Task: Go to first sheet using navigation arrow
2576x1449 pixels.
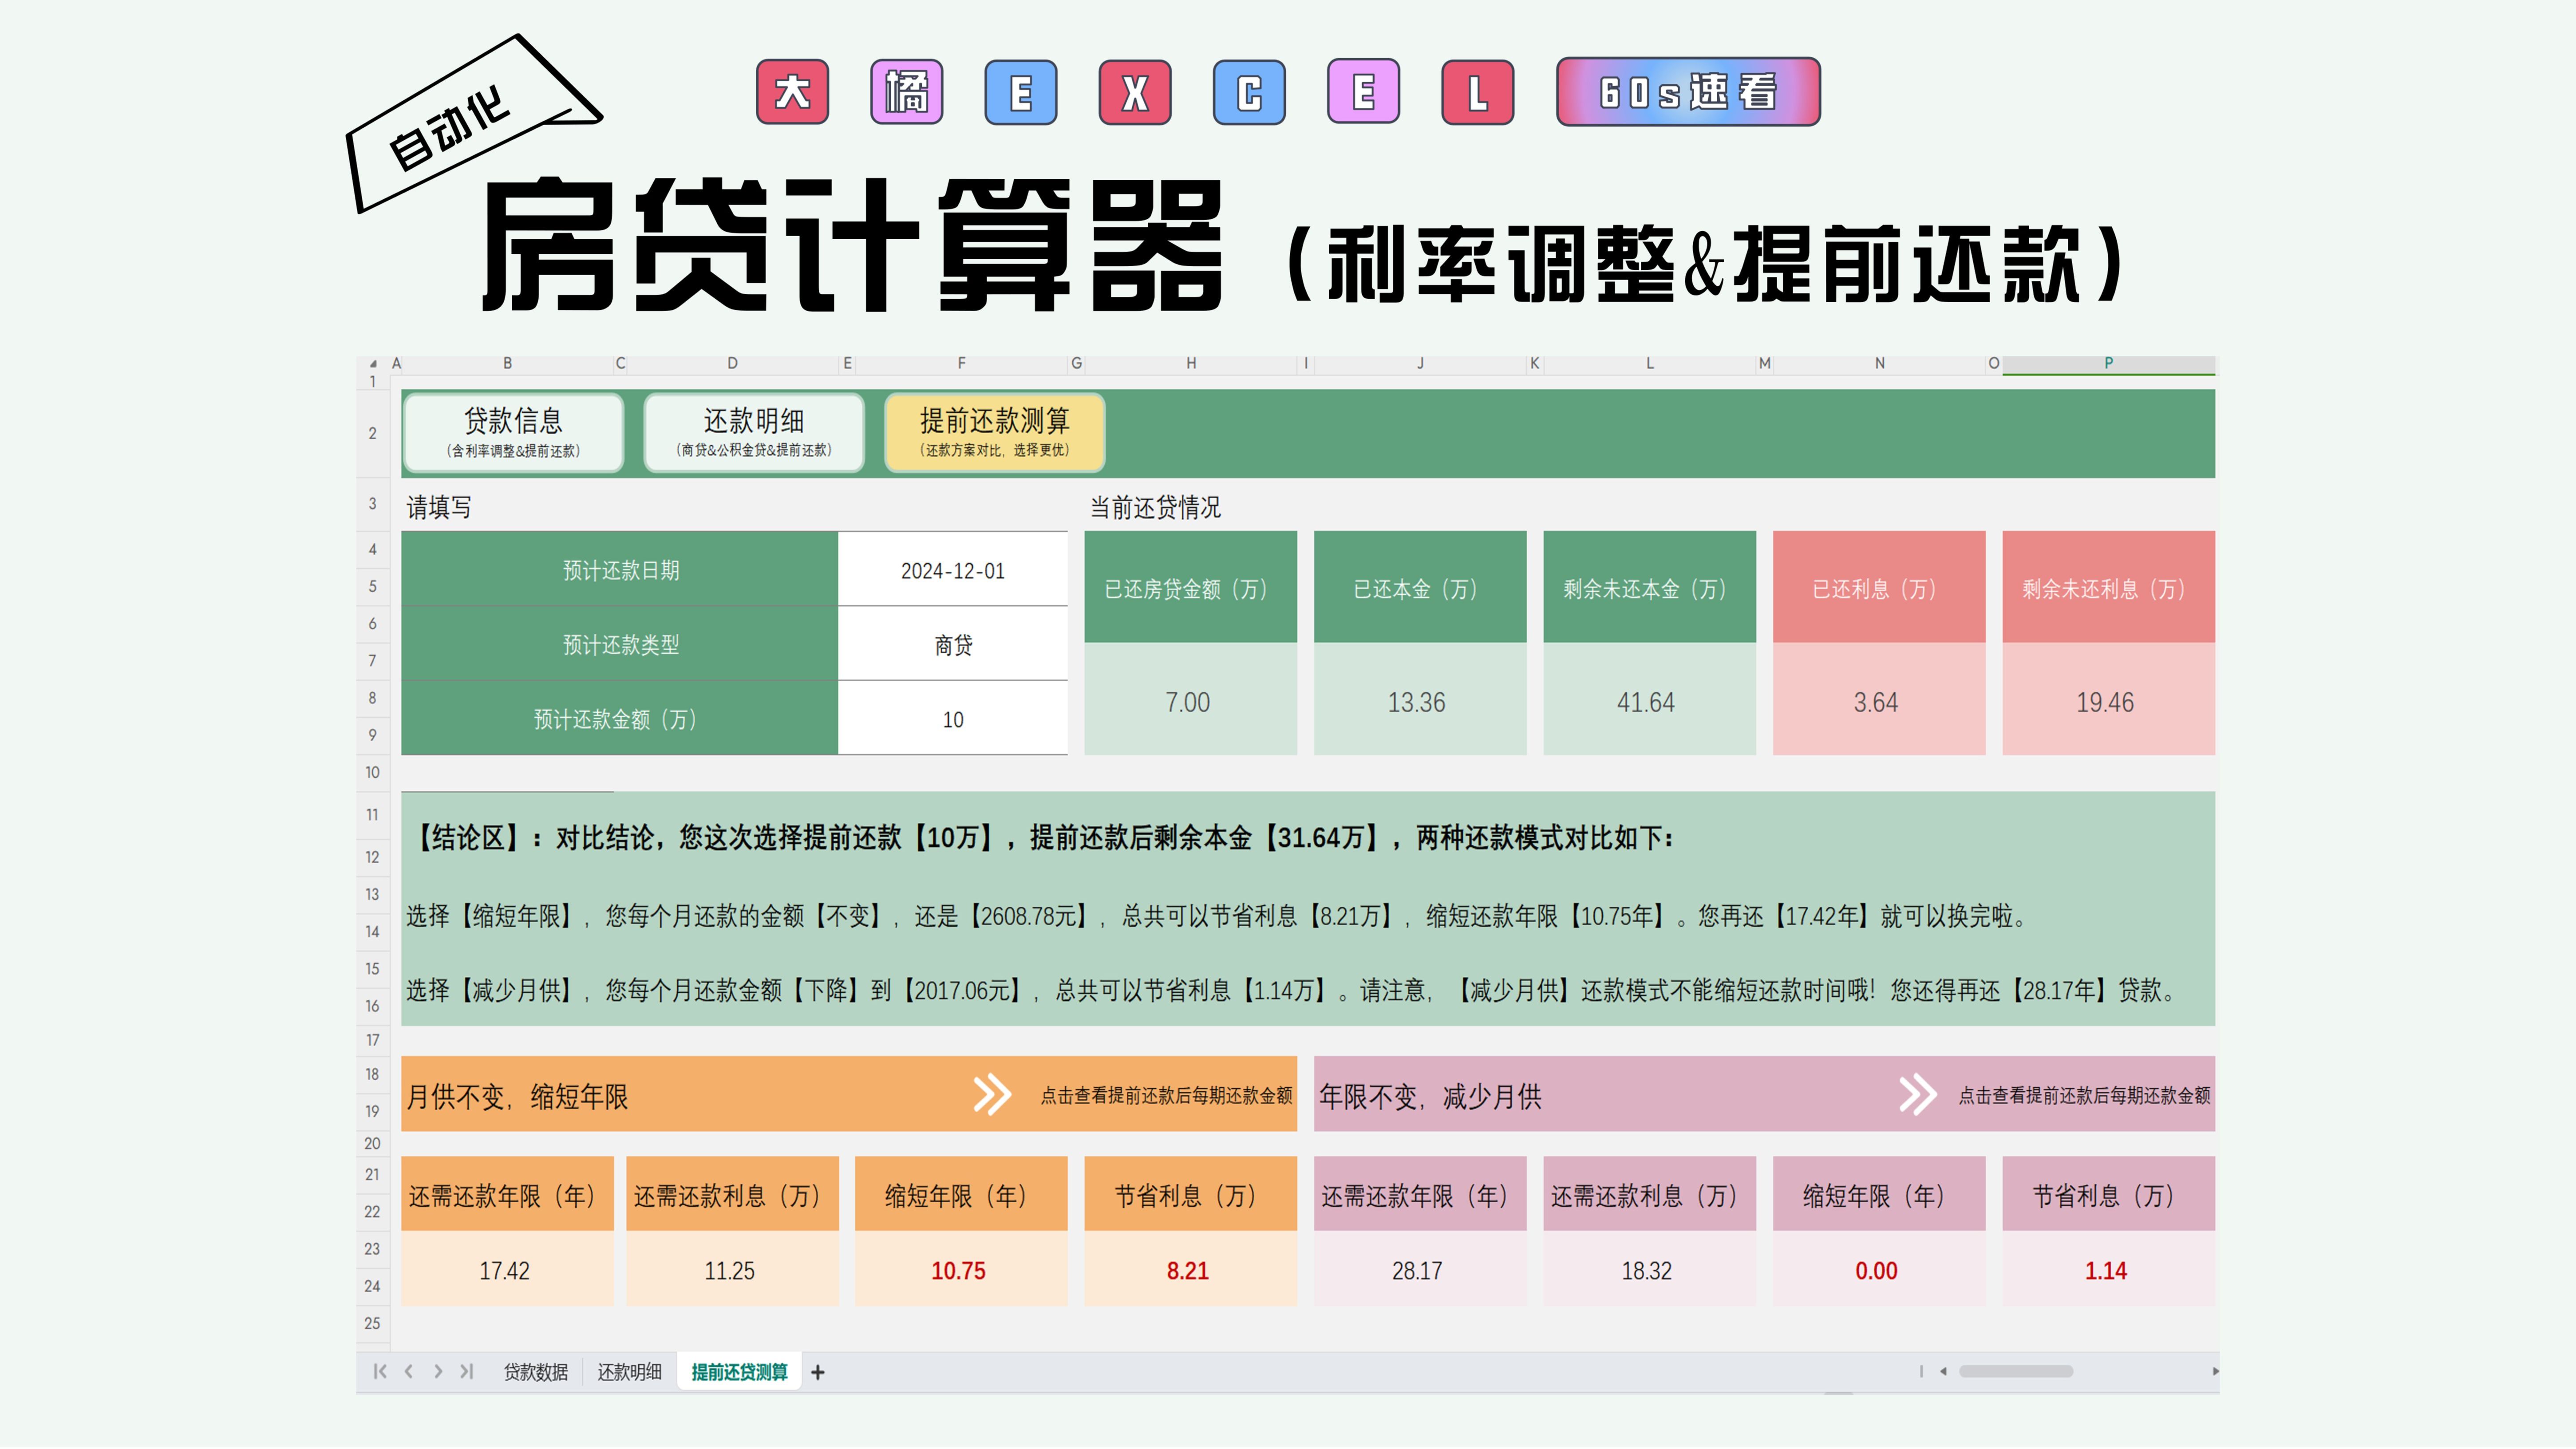Action: click(379, 1372)
